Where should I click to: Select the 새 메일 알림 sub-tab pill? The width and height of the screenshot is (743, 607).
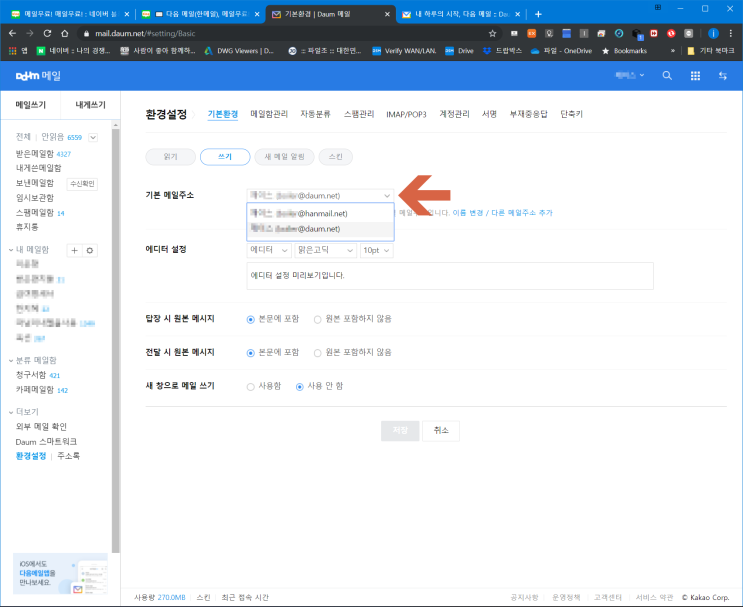(284, 157)
